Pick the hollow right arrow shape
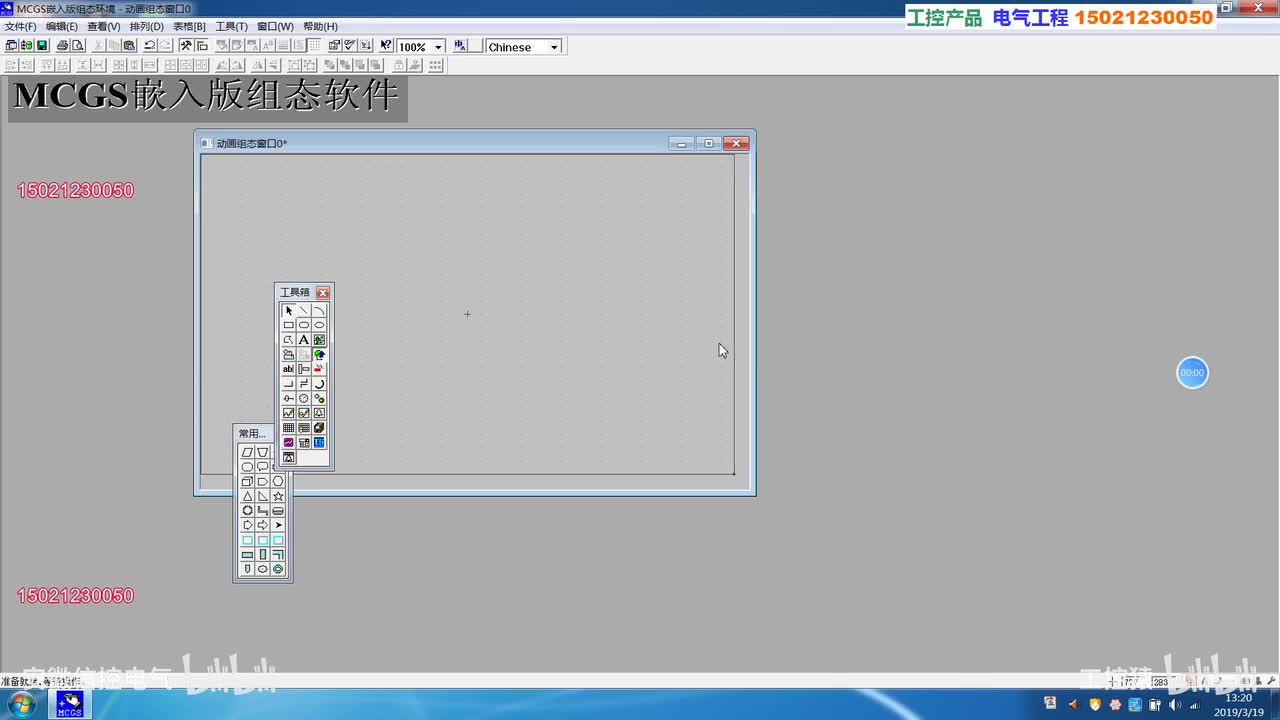Screen dimensions: 1280x720 pos(263,525)
